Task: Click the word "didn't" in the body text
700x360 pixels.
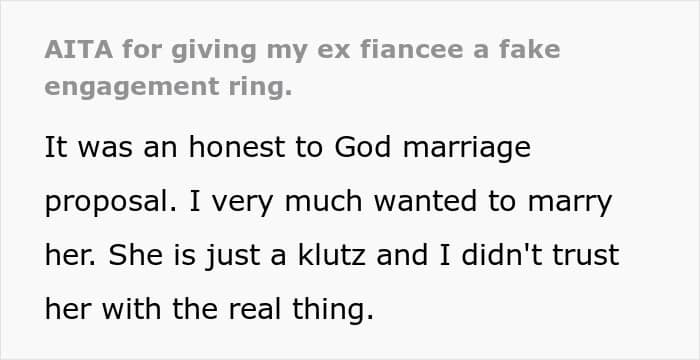Action: [501, 255]
